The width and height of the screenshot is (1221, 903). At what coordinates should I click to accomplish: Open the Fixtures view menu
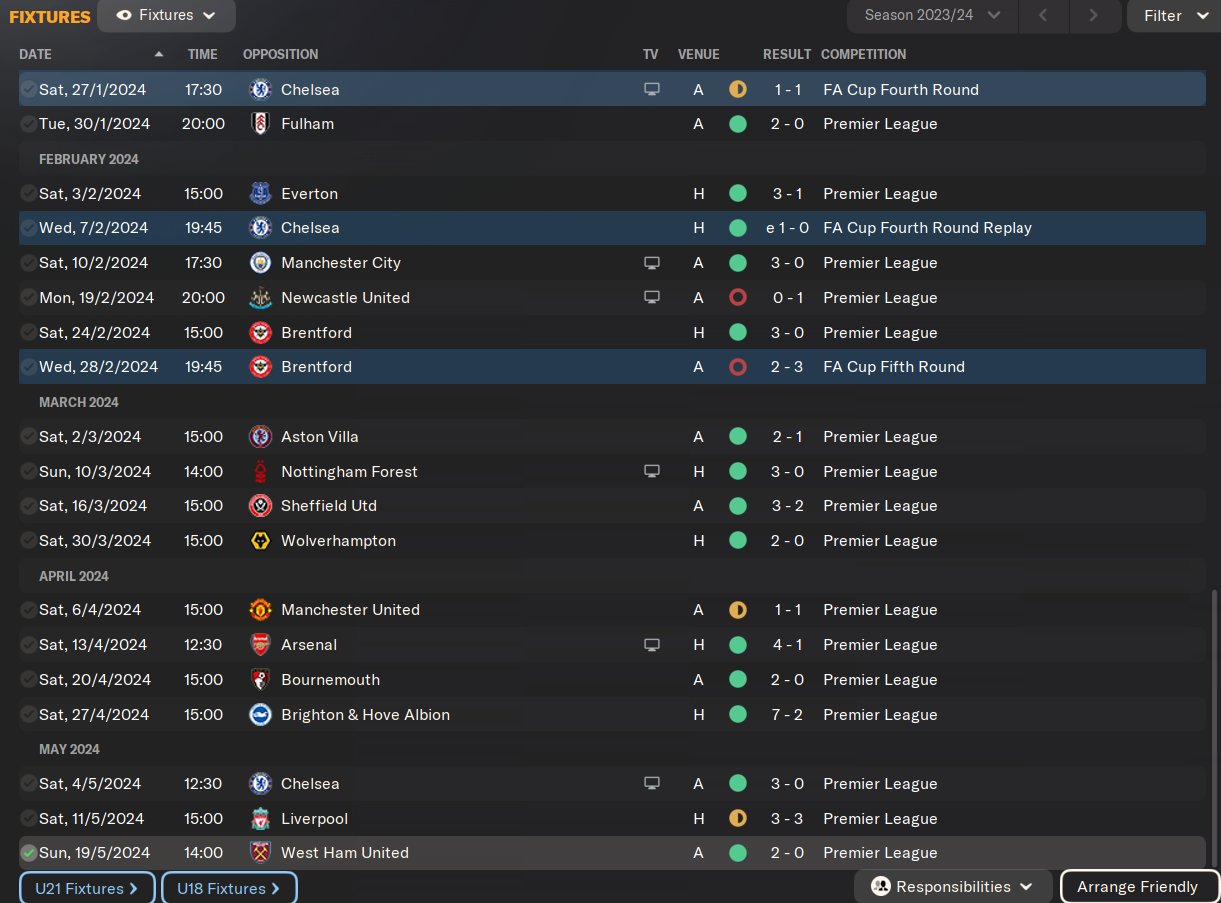[167, 15]
